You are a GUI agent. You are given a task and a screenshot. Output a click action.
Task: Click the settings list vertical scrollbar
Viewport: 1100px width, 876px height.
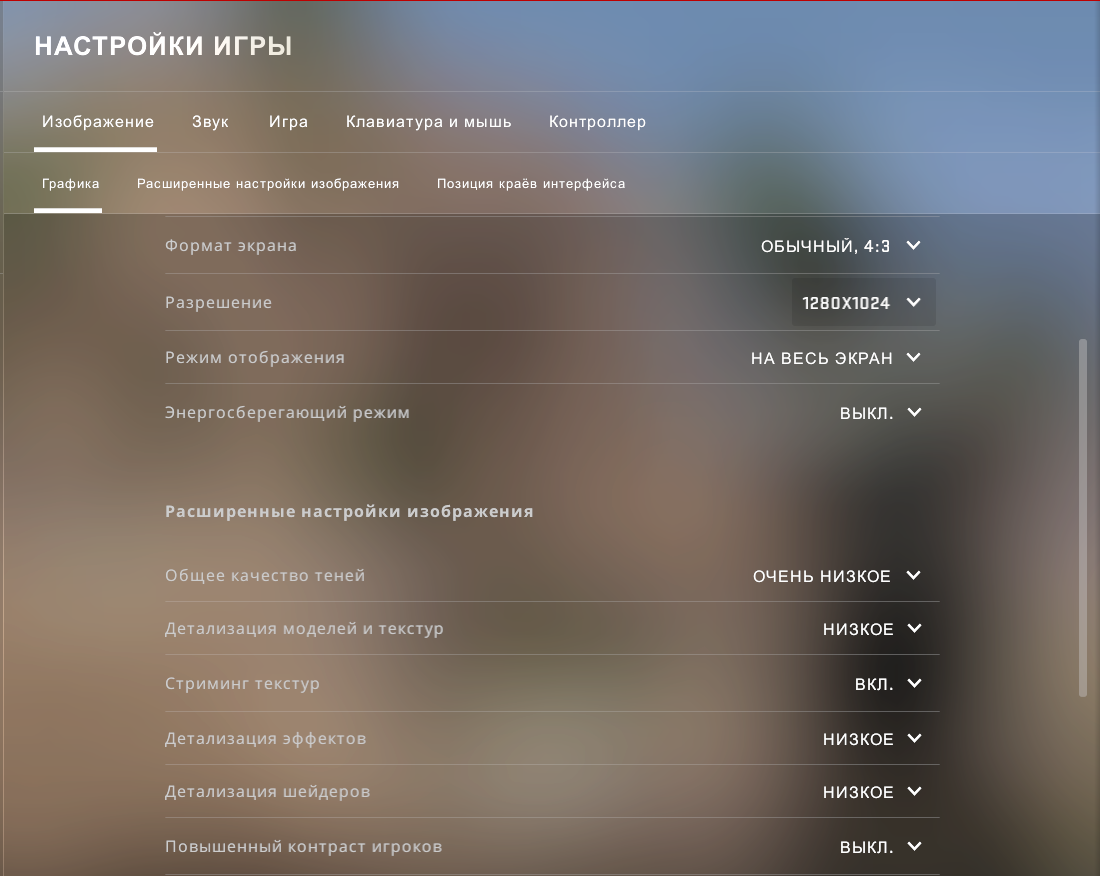(x=1082, y=519)
